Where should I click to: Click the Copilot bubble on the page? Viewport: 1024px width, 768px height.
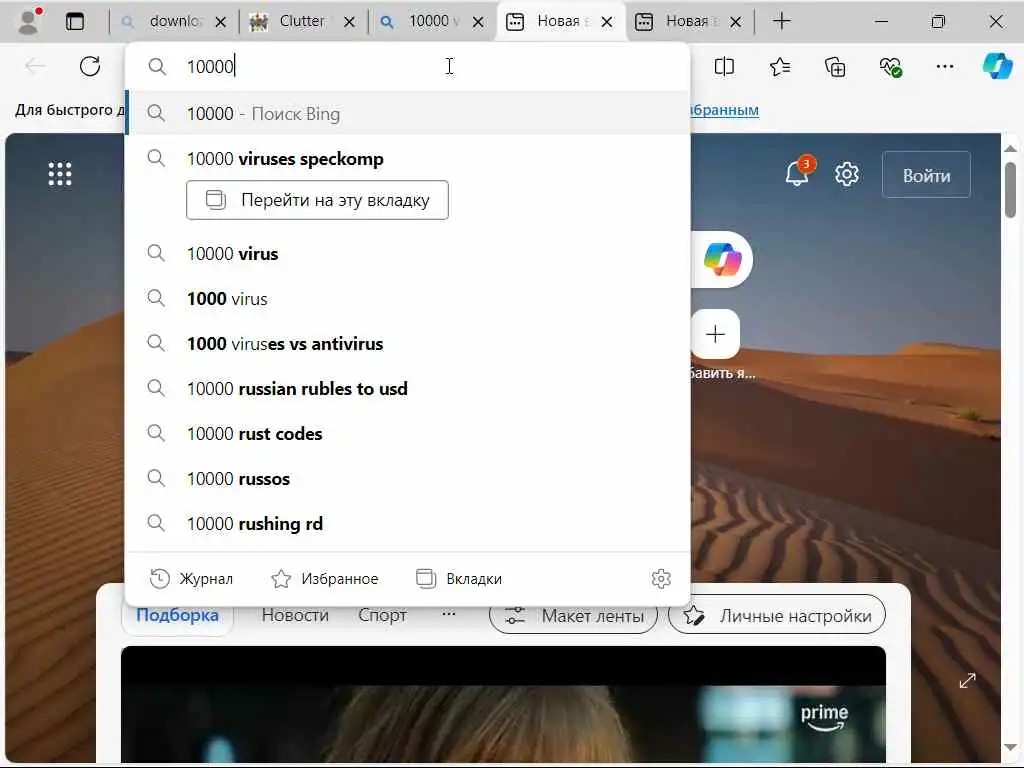click(722, 259)
